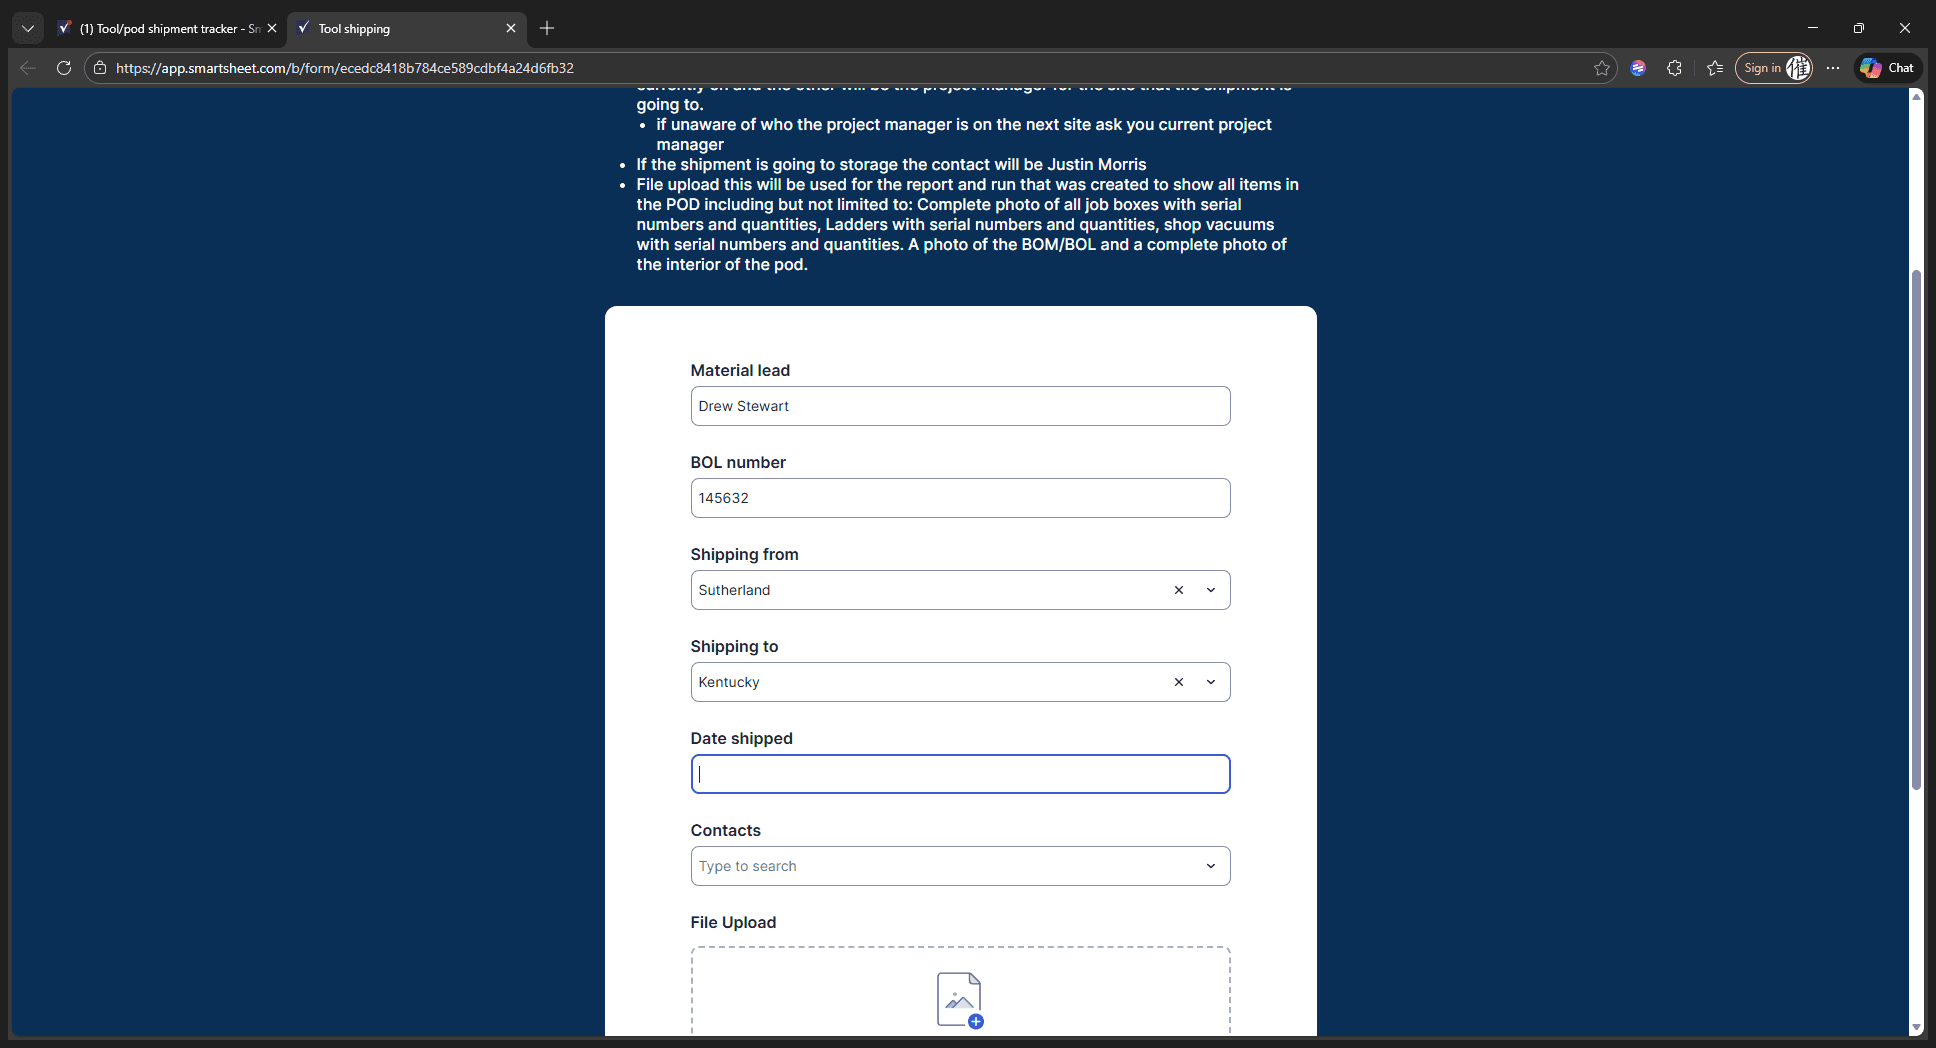
Task: Click the browser back arrow
Action: click(28, 68)
